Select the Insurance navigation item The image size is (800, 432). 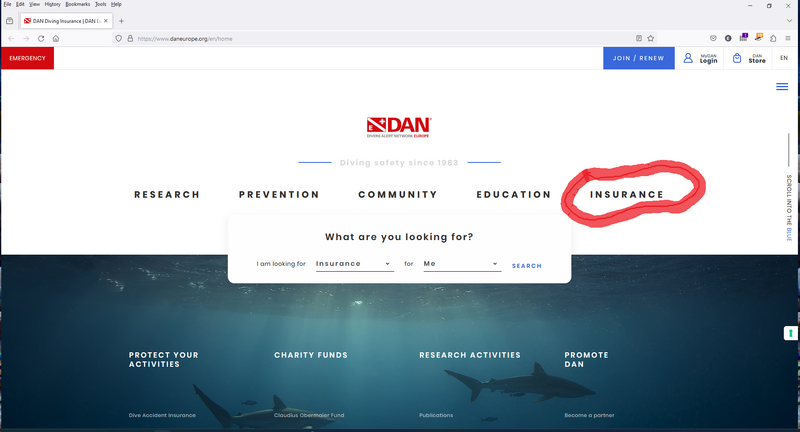click(627, 194)
